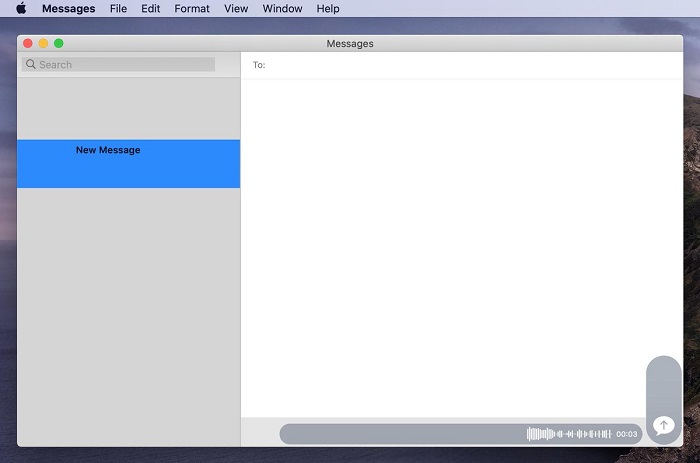This screenshot has width=700, height=463.
Task: Enter full screen with green button
Action: coord(58,43)
